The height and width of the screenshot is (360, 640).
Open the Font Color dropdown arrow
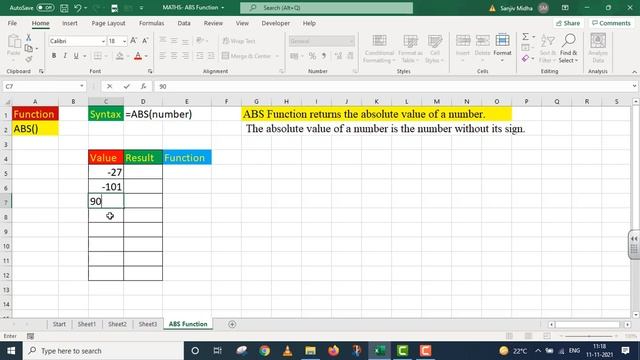[146, 56]
